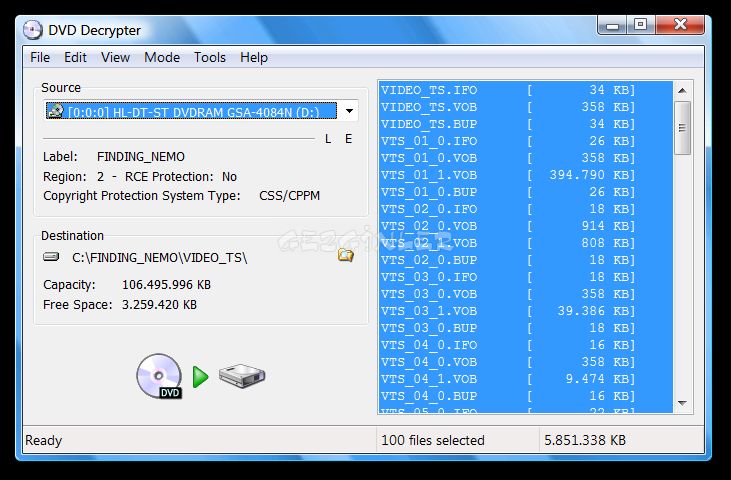
Task: Start decrypting with the DVD-to-hard-disk button
Action: [x=201, y=377]
